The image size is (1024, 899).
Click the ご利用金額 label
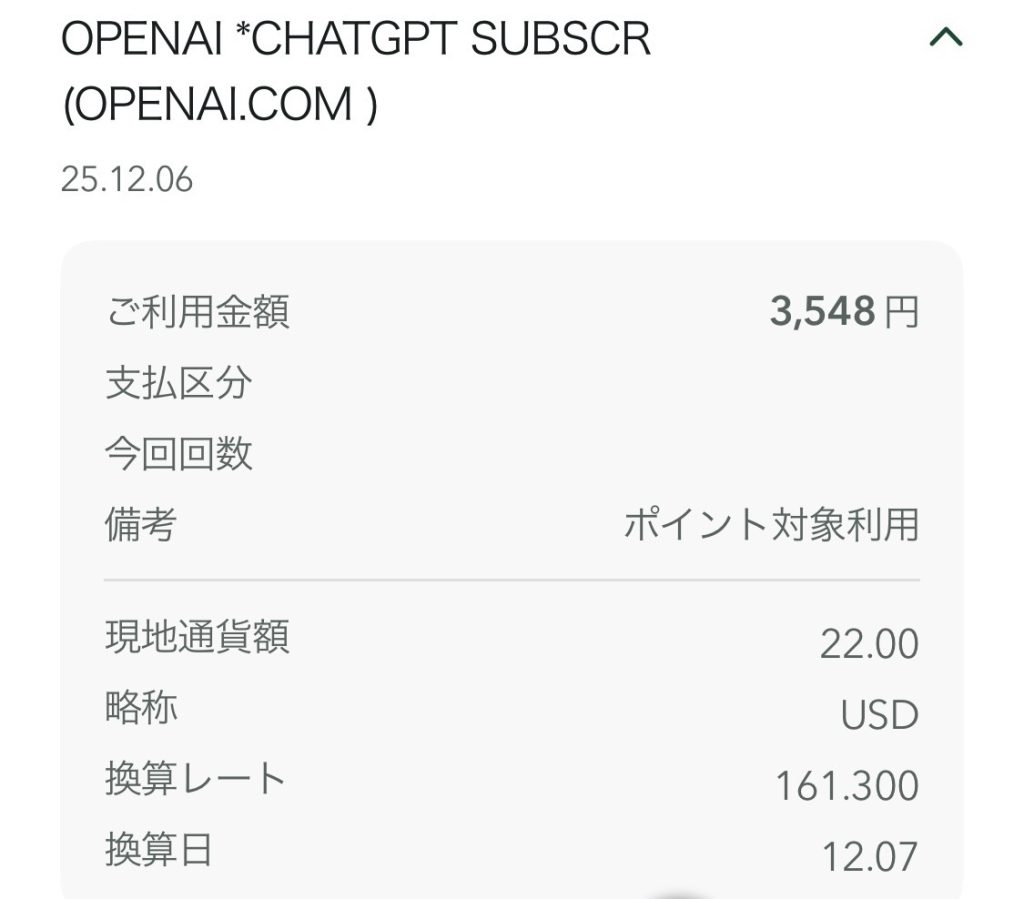tap(198, 313)
